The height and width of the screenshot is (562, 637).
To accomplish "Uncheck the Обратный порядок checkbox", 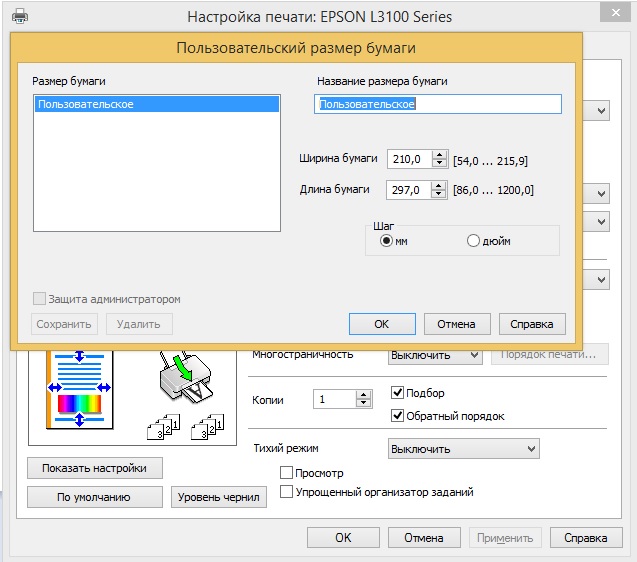I will [x=397, y=416].
